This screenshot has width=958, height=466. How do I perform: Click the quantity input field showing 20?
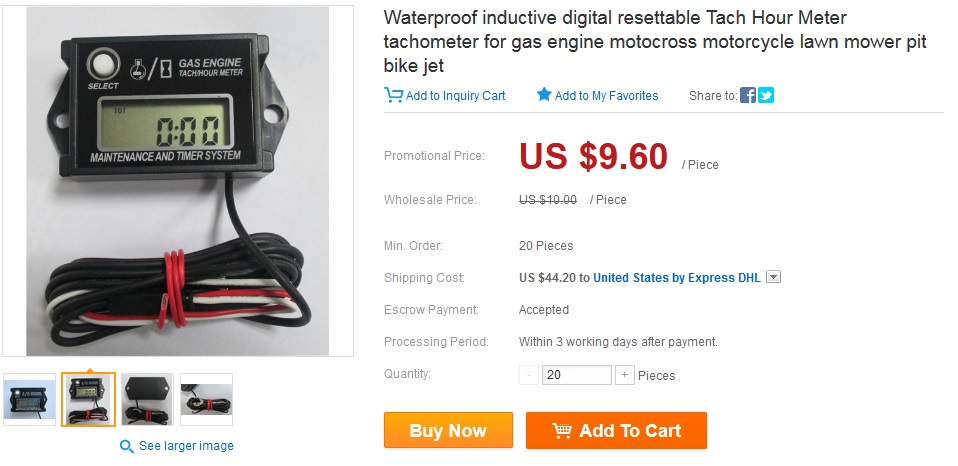(x=576, y=375)
